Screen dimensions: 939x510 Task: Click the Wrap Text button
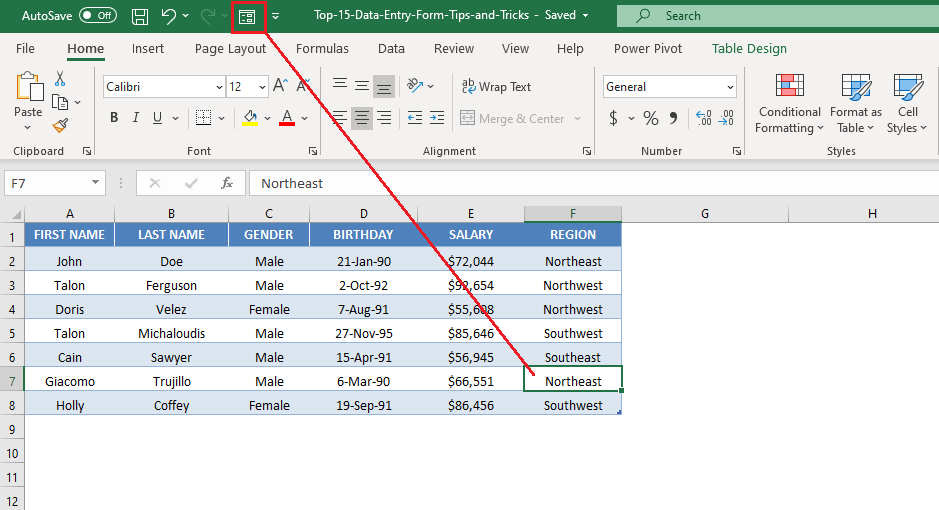tap(496, 87)
